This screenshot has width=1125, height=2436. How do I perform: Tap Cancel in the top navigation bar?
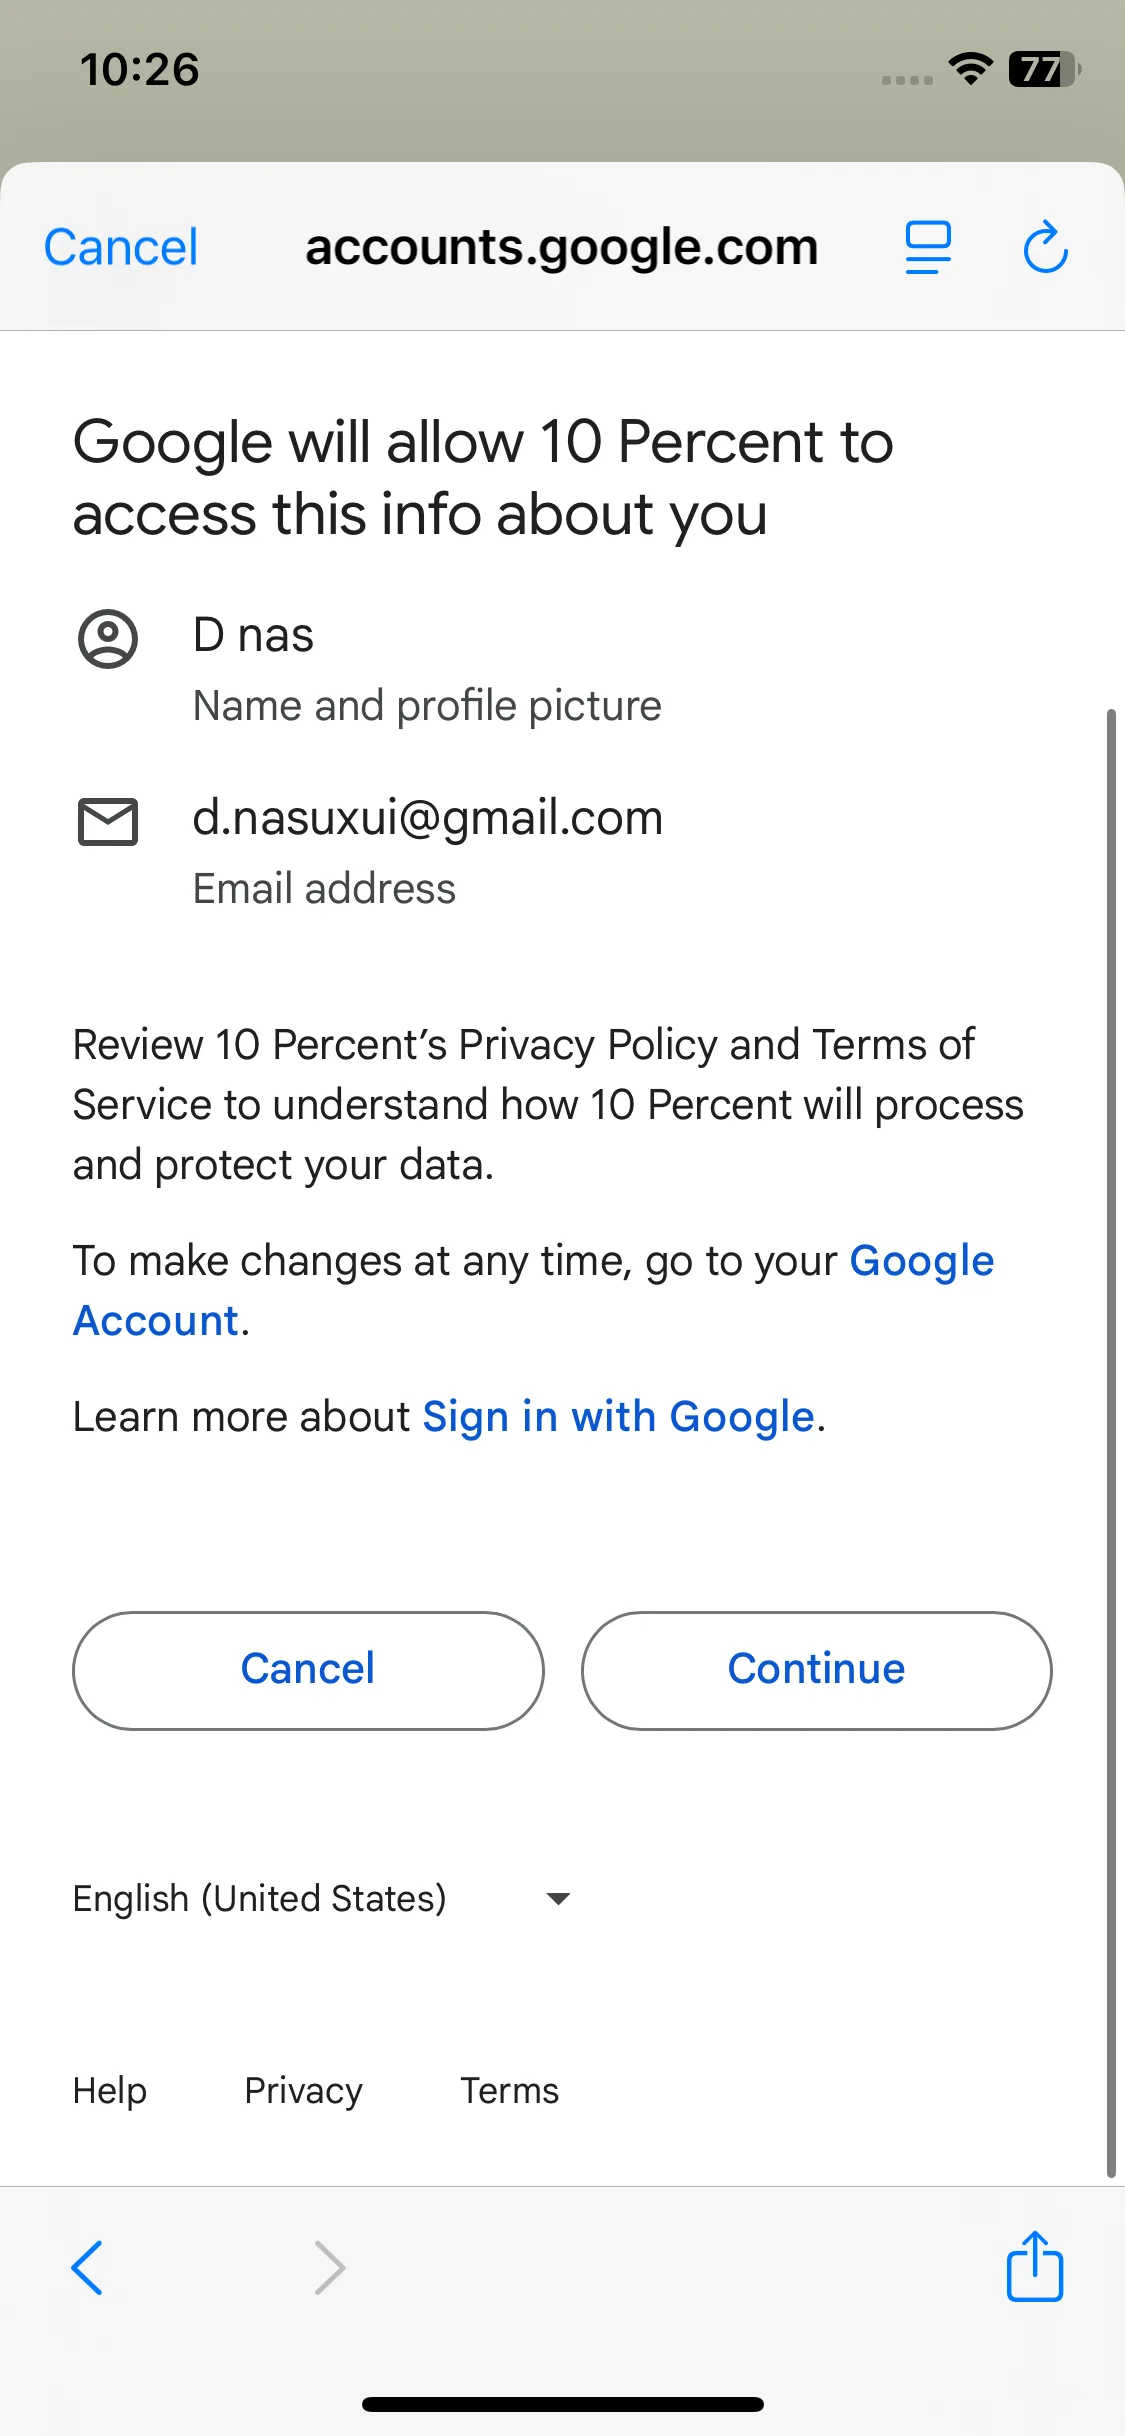coord(121,247)
